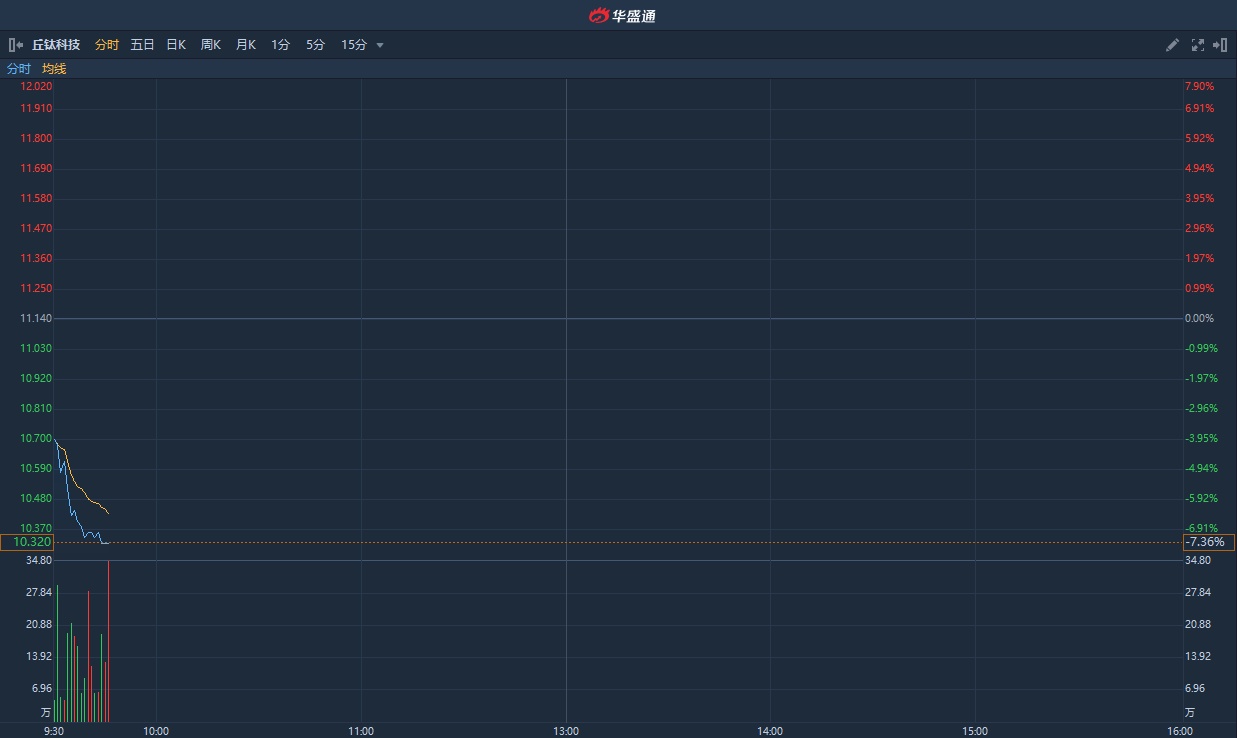
Task: Click the -3.95% axis label
Action: click(x=1201, y=438)
